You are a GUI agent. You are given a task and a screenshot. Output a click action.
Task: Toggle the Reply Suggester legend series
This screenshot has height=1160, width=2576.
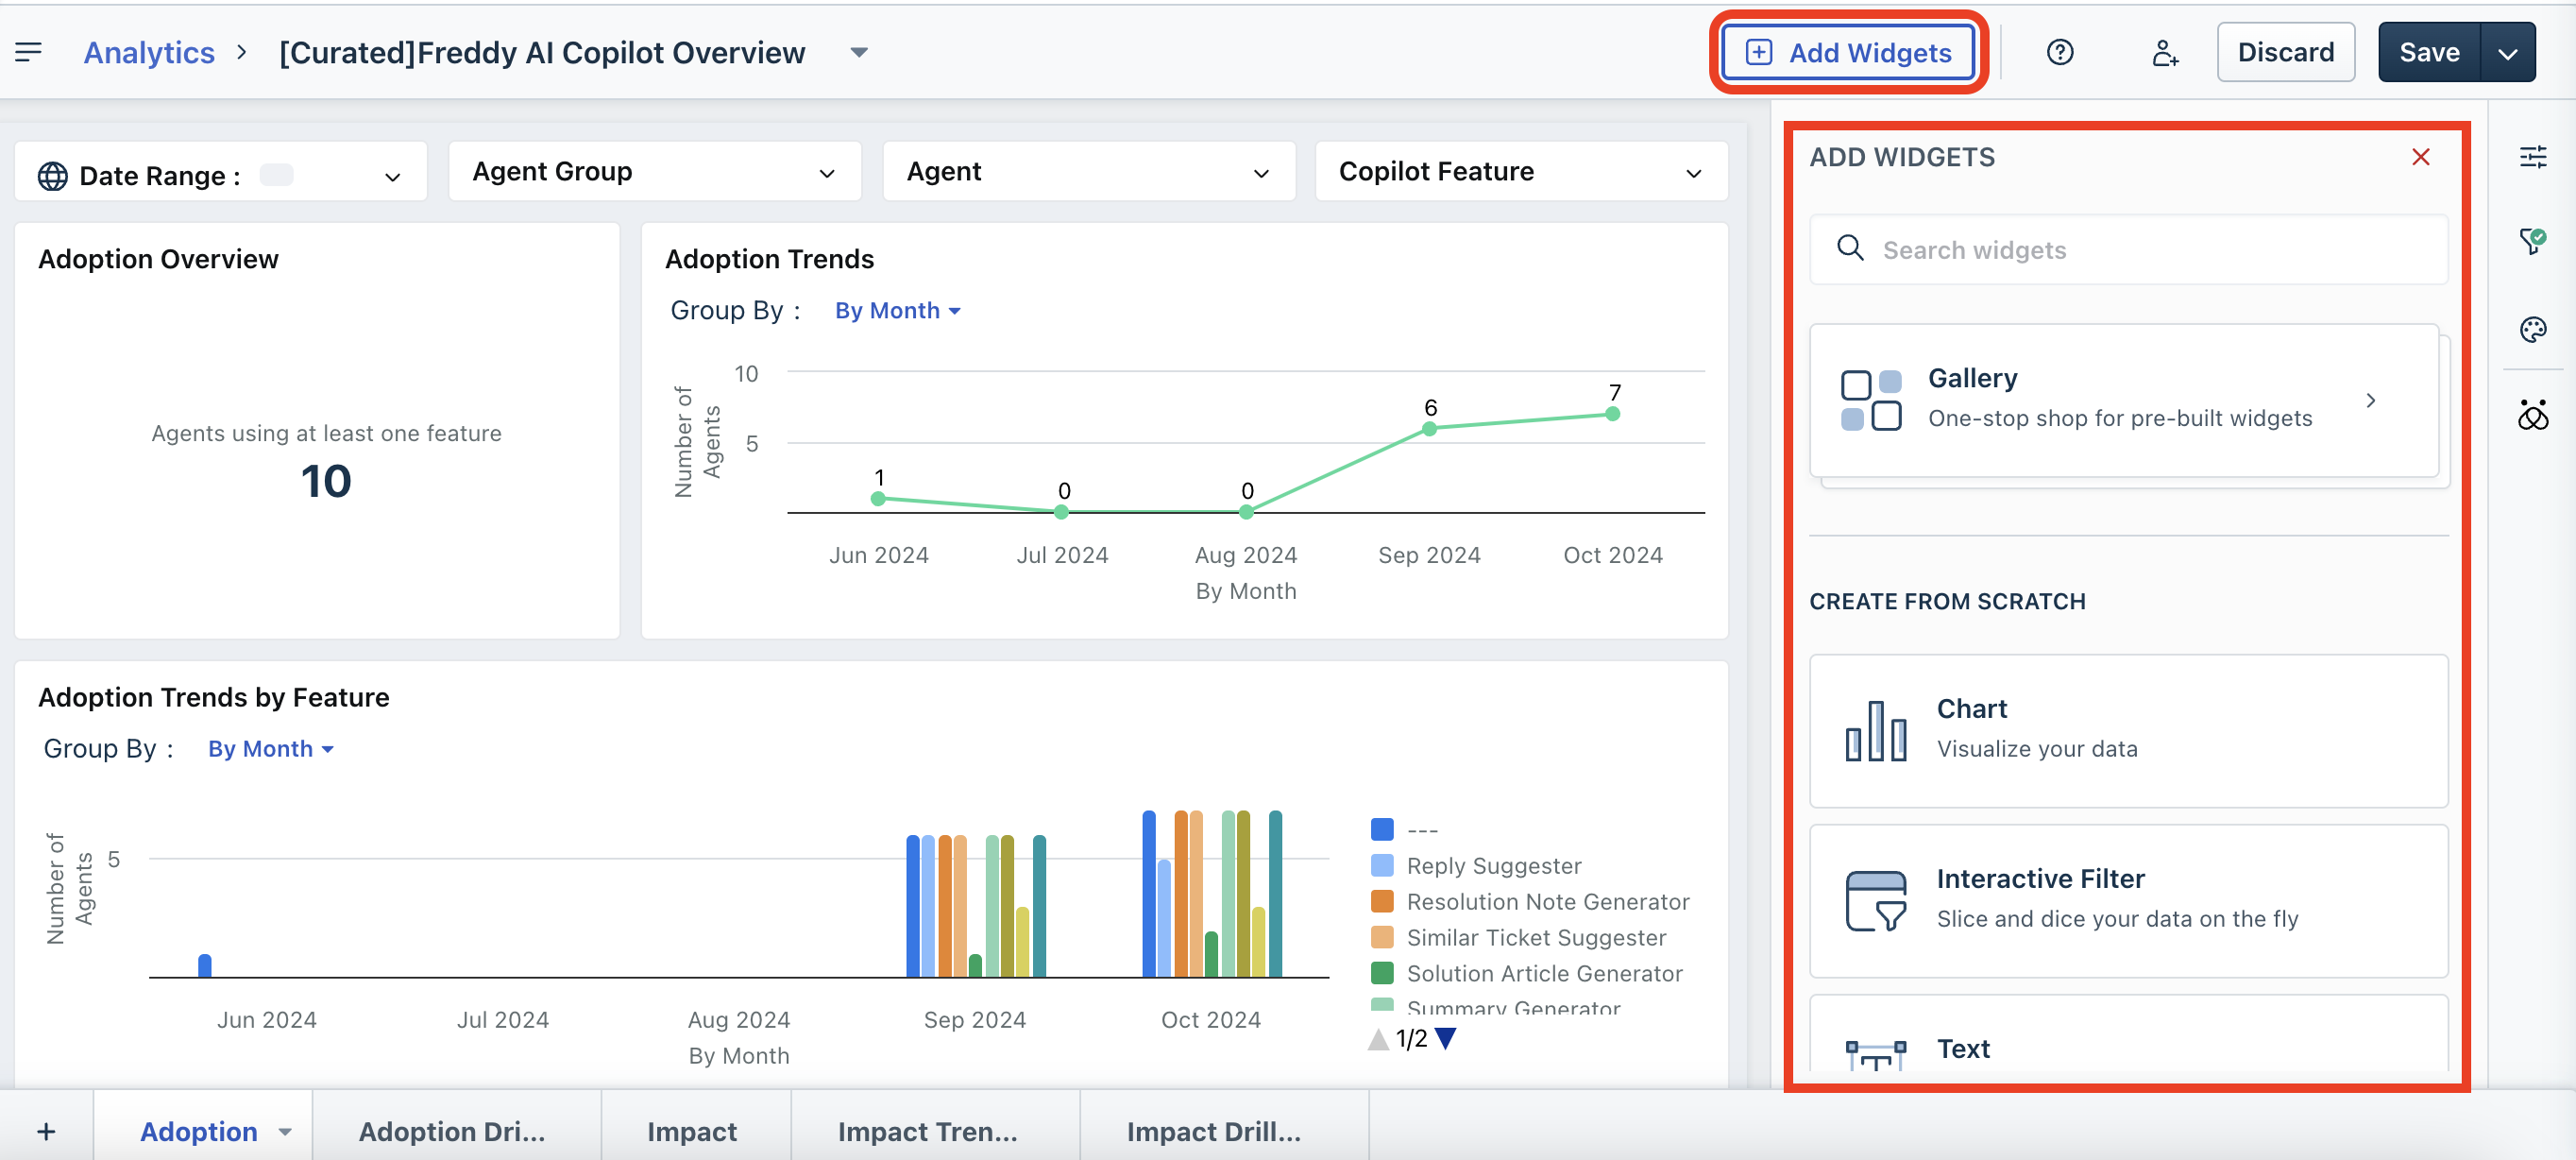(1492, 865)
